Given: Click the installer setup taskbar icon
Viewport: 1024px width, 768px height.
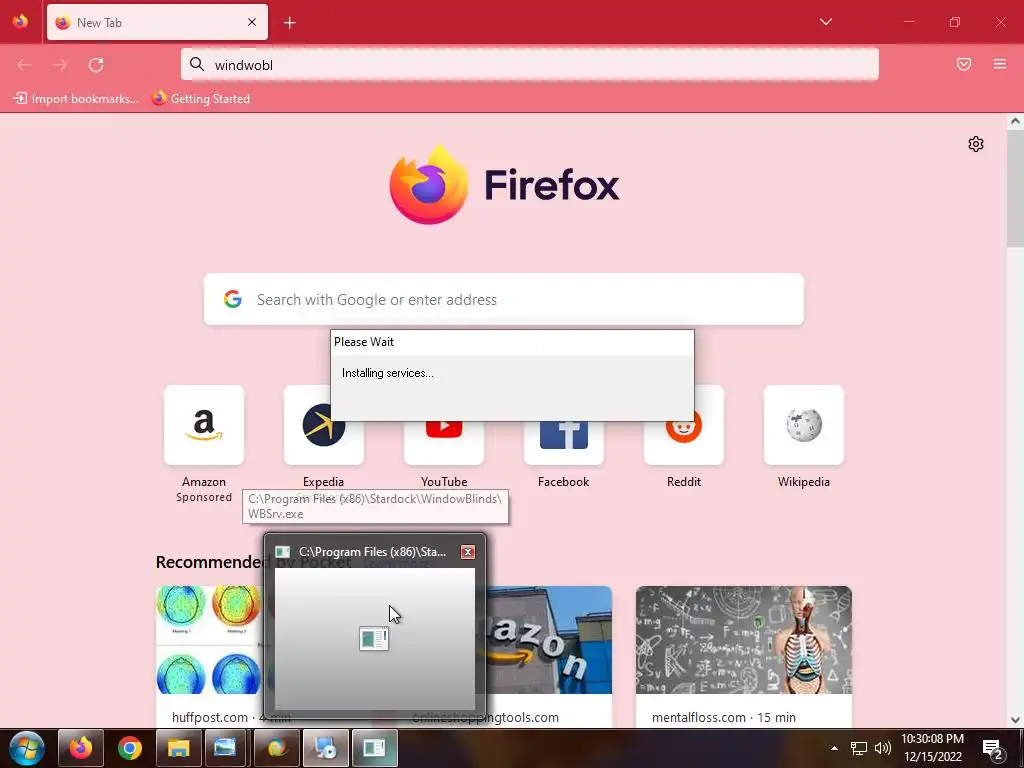Looking at the screenshot, I should [x=325, y=748].
